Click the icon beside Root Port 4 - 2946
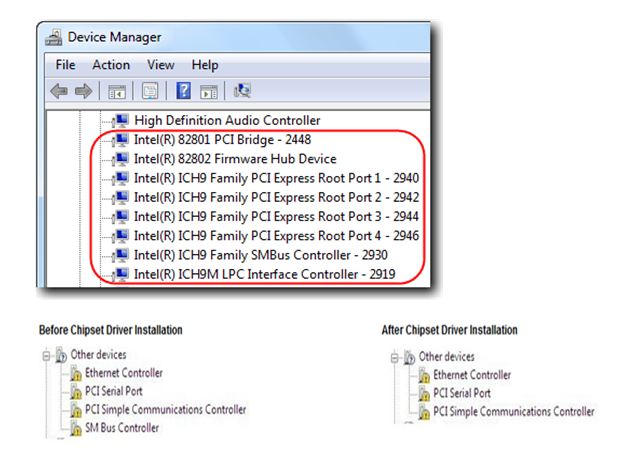 pyautogui.click(x=120, y=236)
